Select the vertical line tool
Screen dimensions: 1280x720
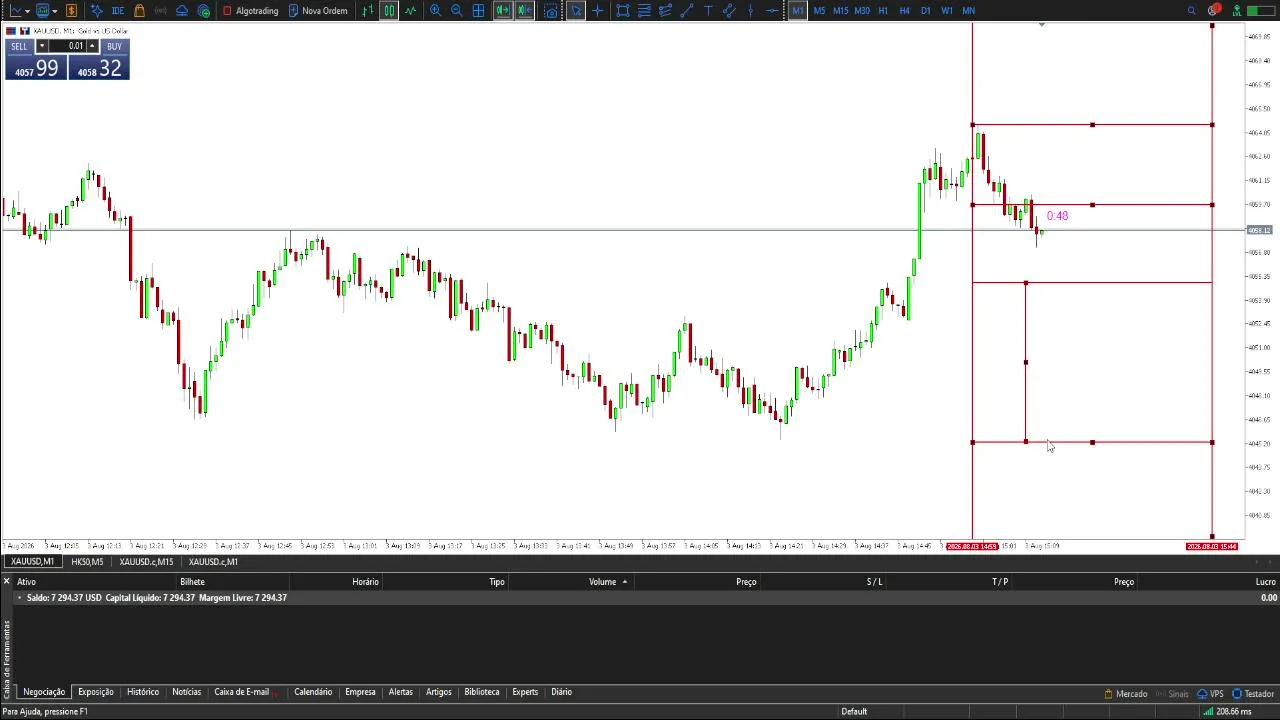750,10
